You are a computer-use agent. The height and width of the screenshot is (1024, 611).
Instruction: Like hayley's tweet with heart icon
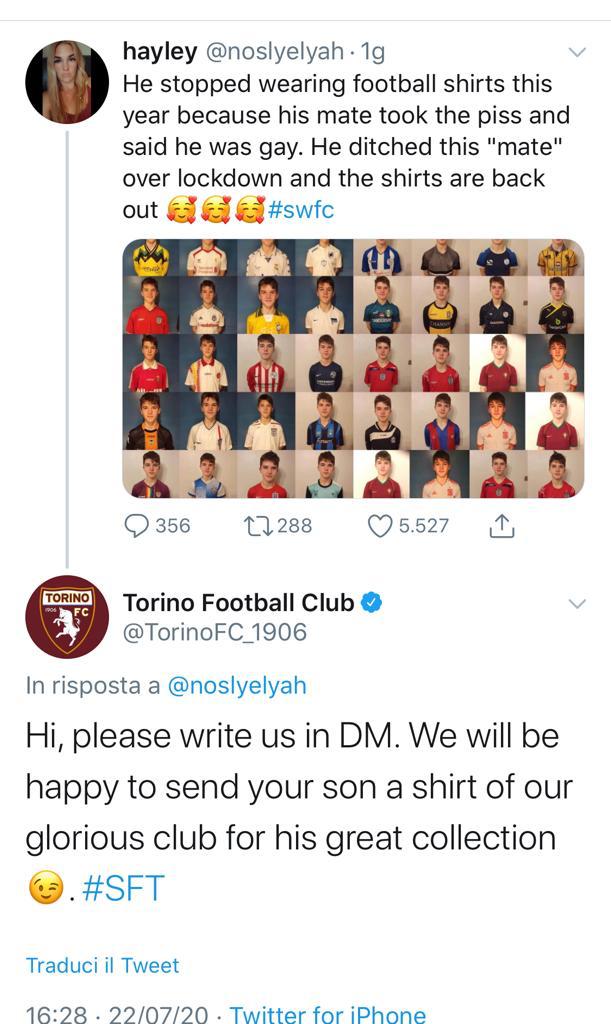380,525
